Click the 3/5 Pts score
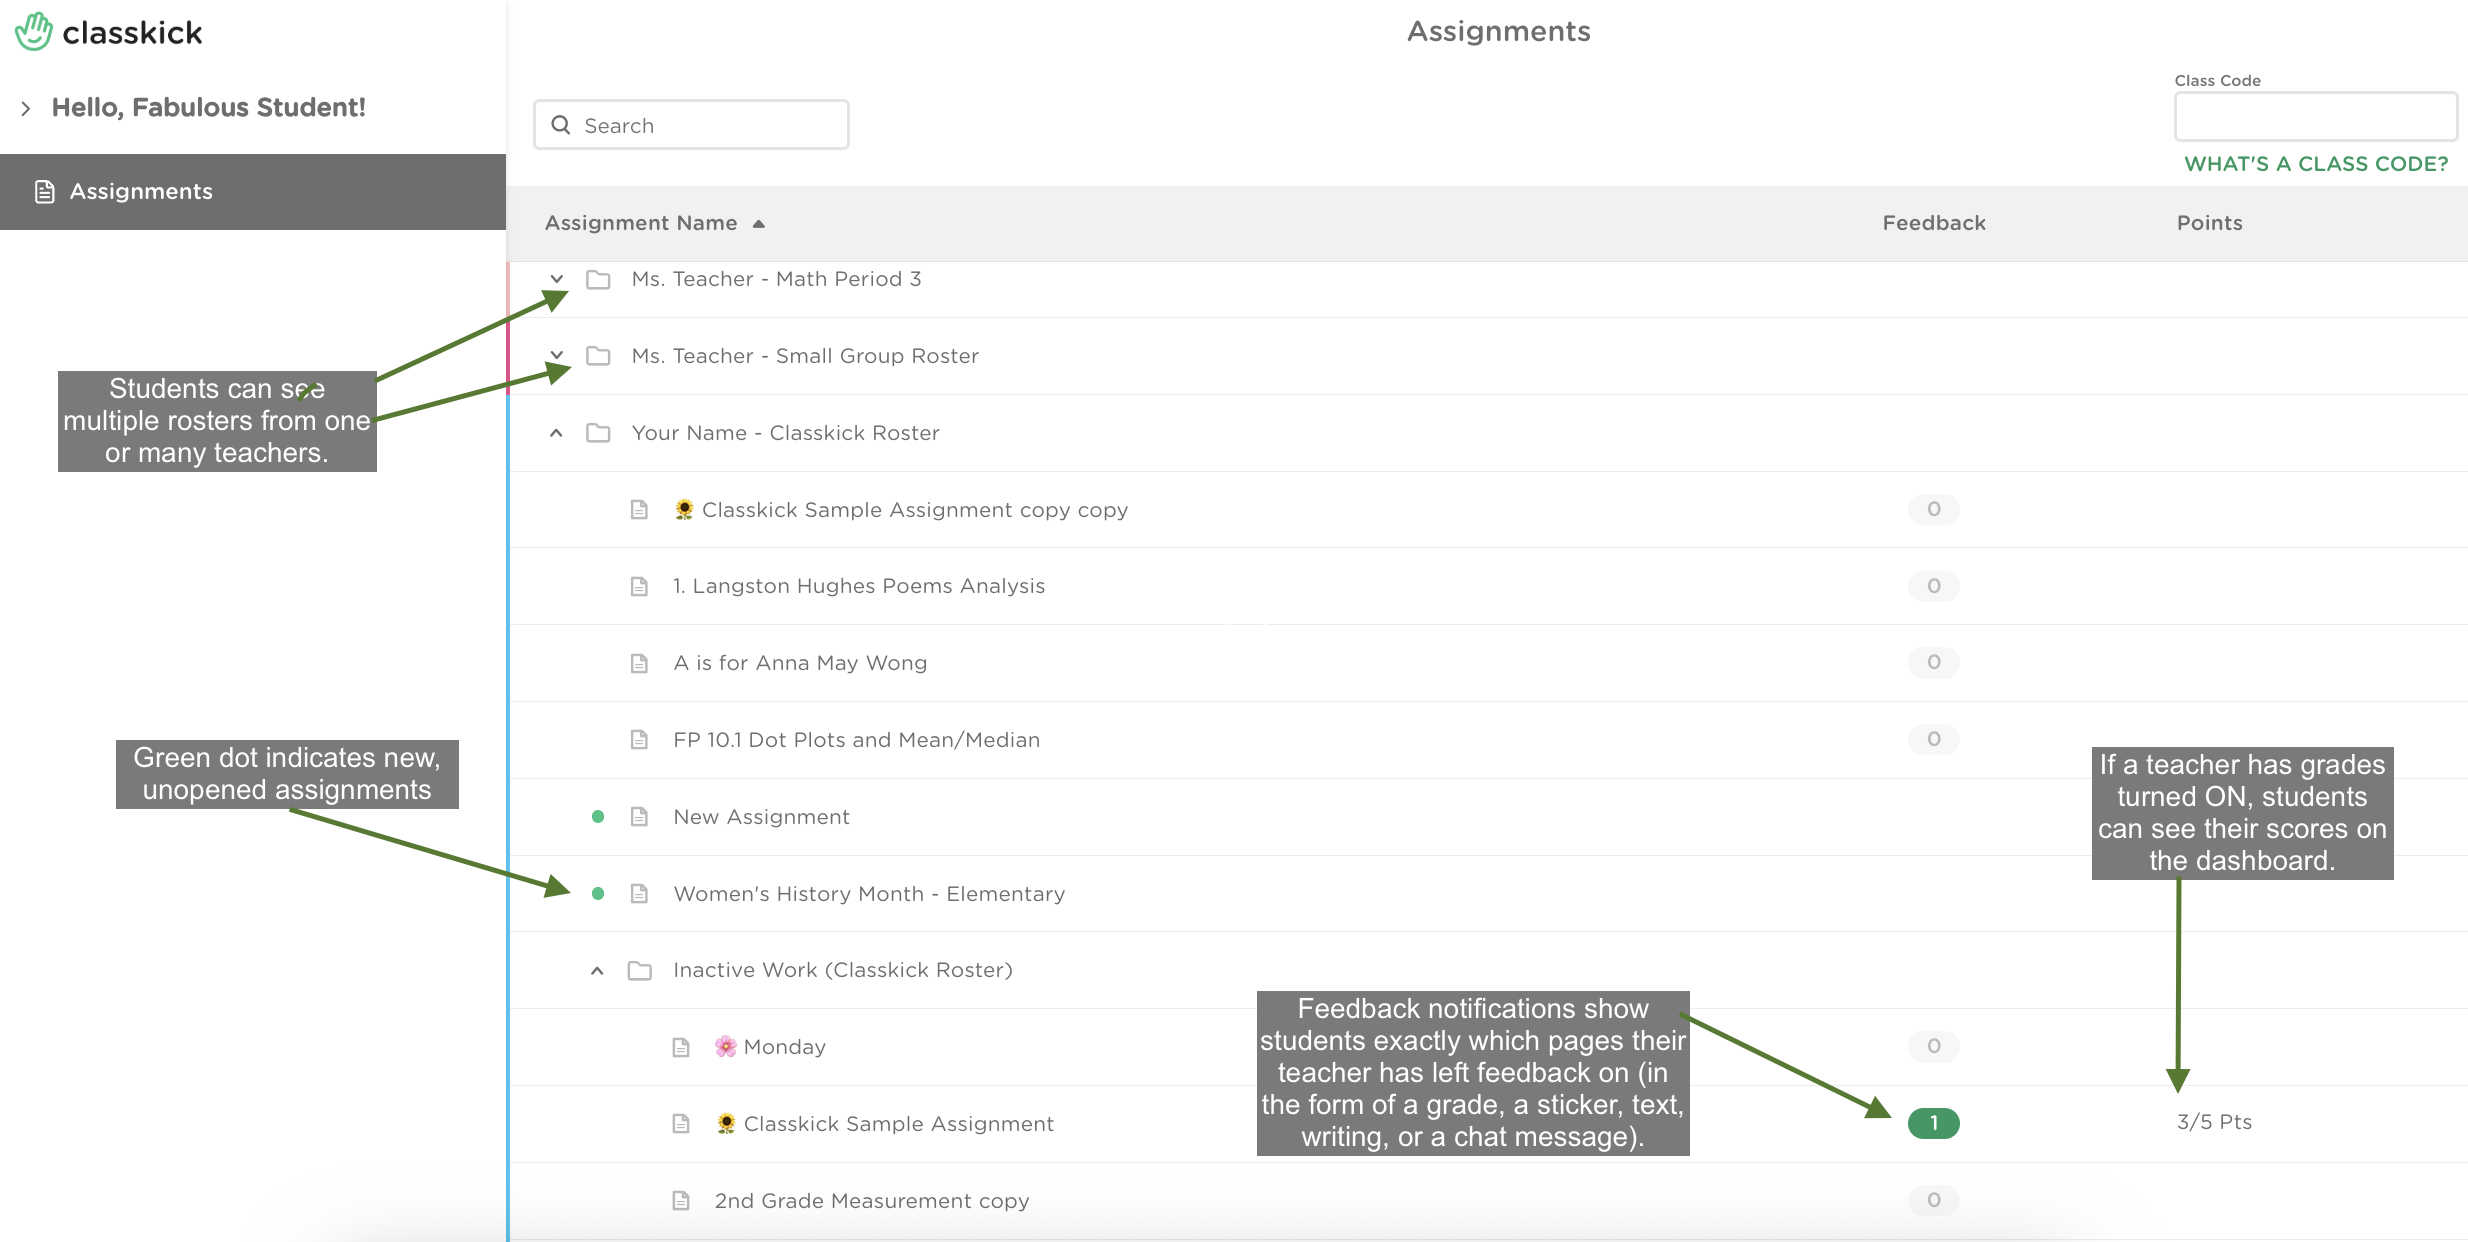This screenshot has height=1242, width=2468. pos(2214,1122)
